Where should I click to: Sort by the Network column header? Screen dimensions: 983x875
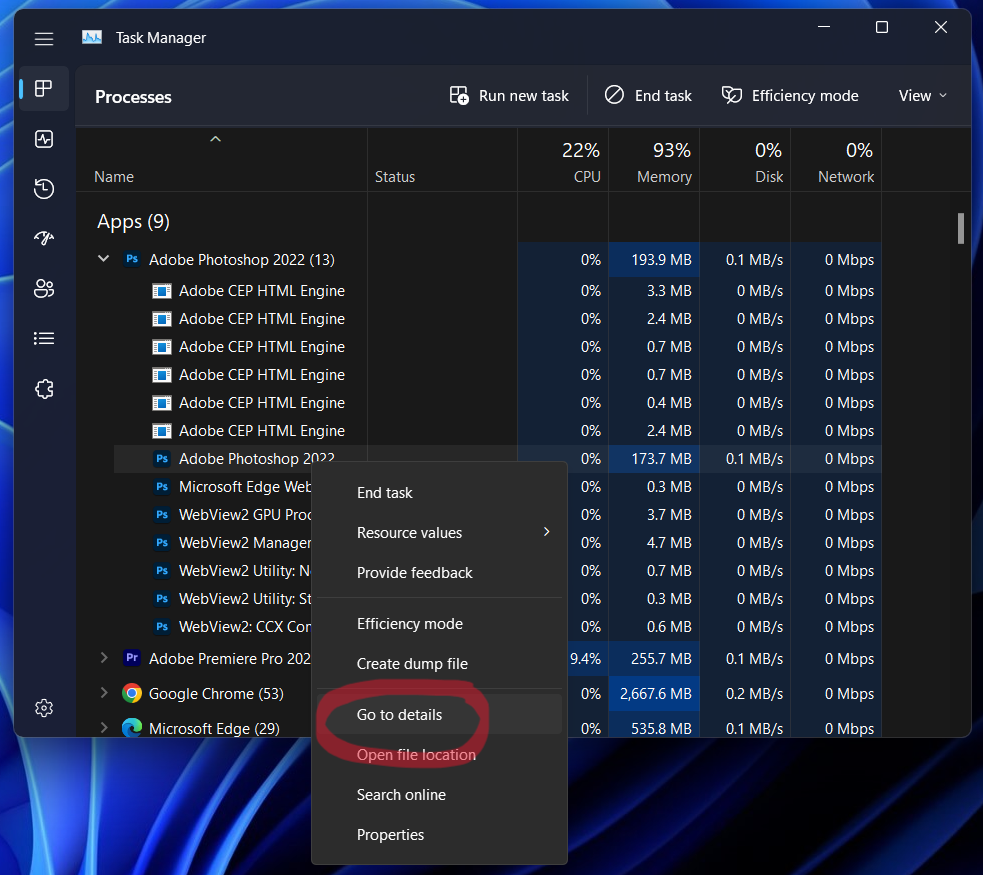click(x=836, y=159)
